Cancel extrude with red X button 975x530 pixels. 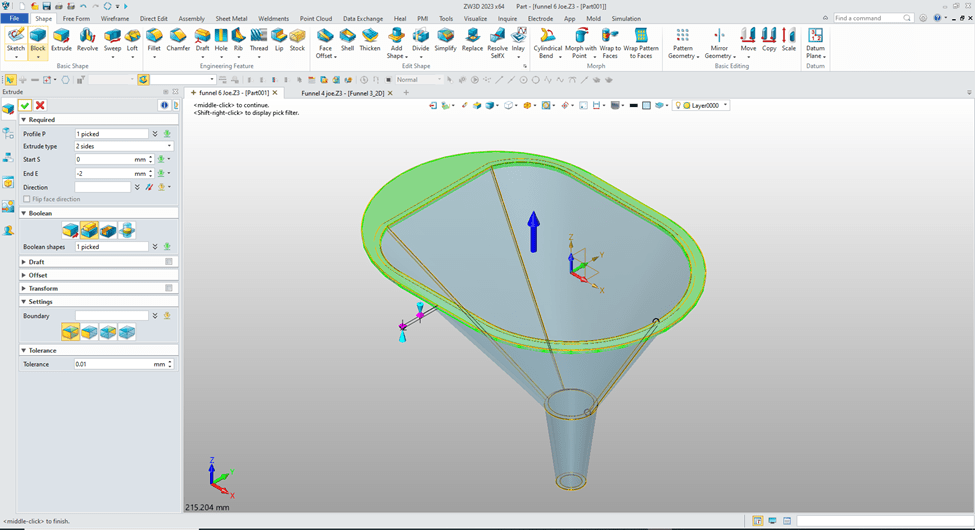[40, 105]
